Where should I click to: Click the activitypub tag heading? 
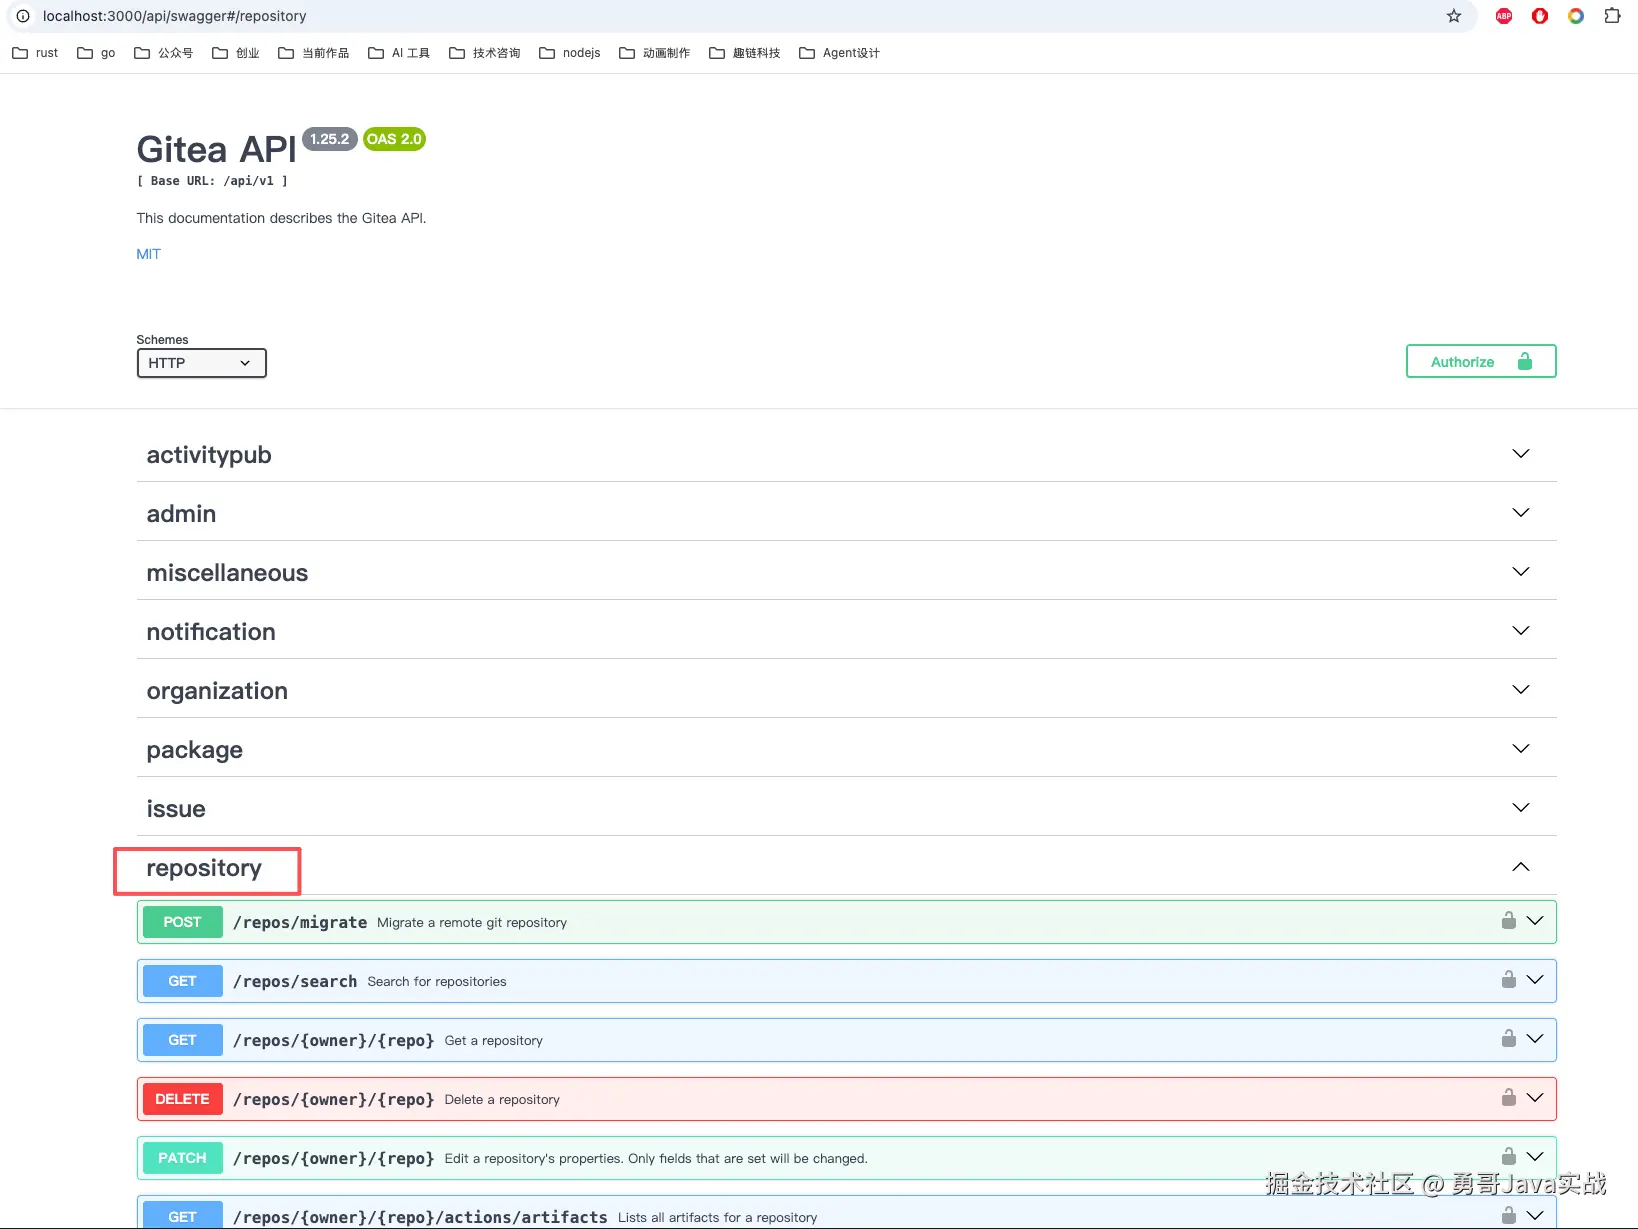pyautogui.click(x=209, y=455)
